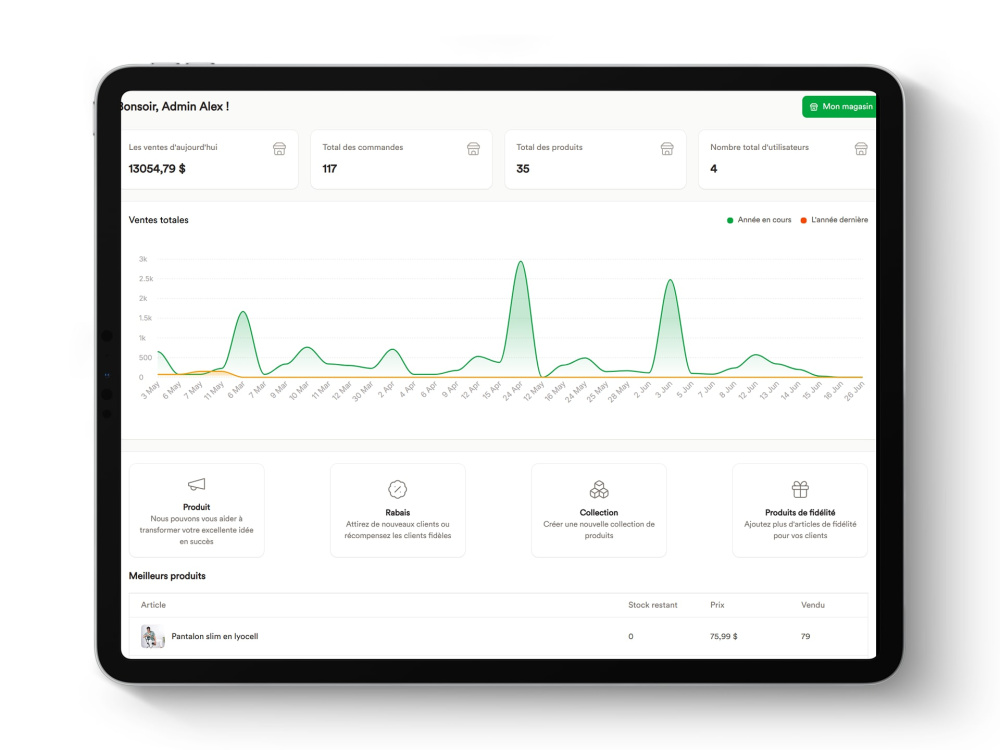The width and height of the screenshot is (1000, 750).
Task: Open the Produits de fidélité card title
Action: coord(800,513)
